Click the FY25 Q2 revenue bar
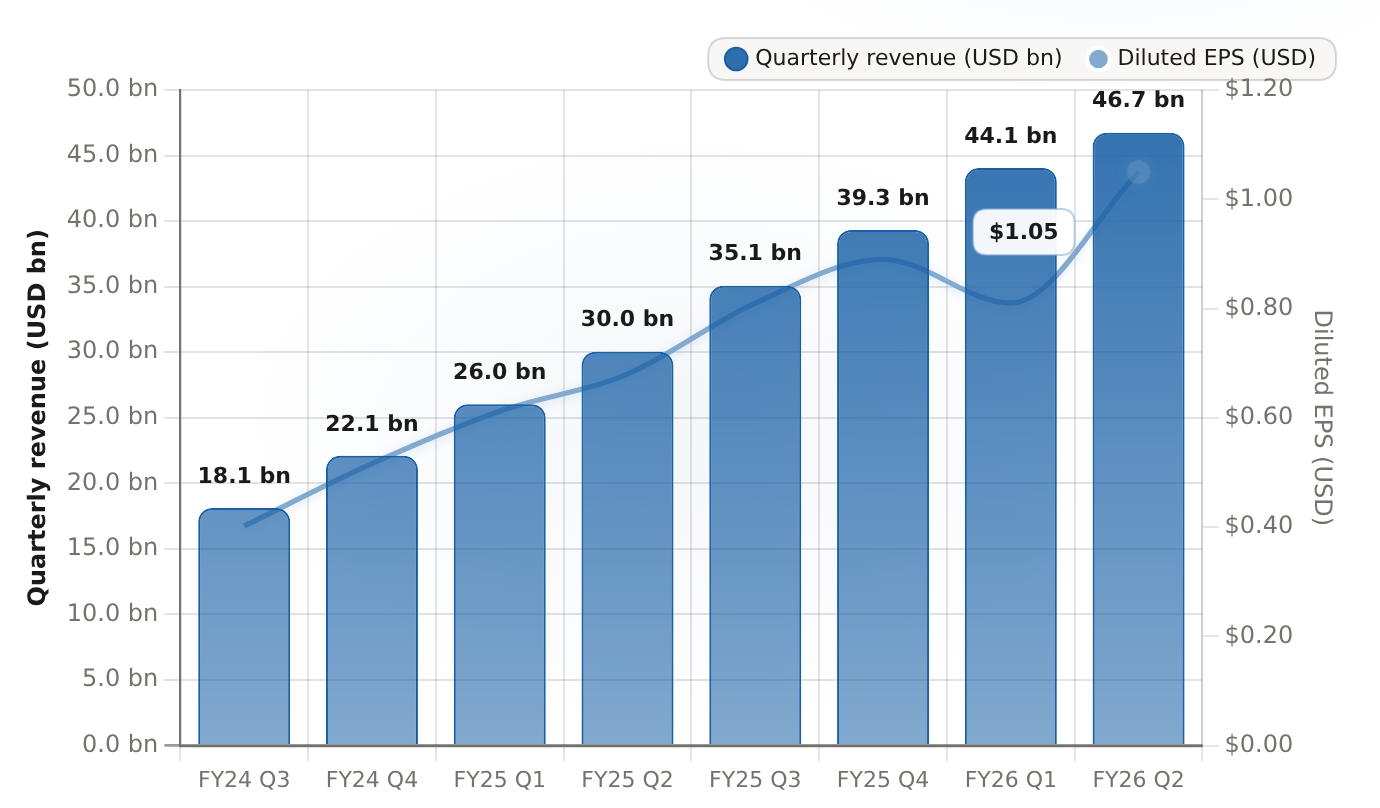Viewport: 1380px width, 808px height. click(x=627, y=549)
